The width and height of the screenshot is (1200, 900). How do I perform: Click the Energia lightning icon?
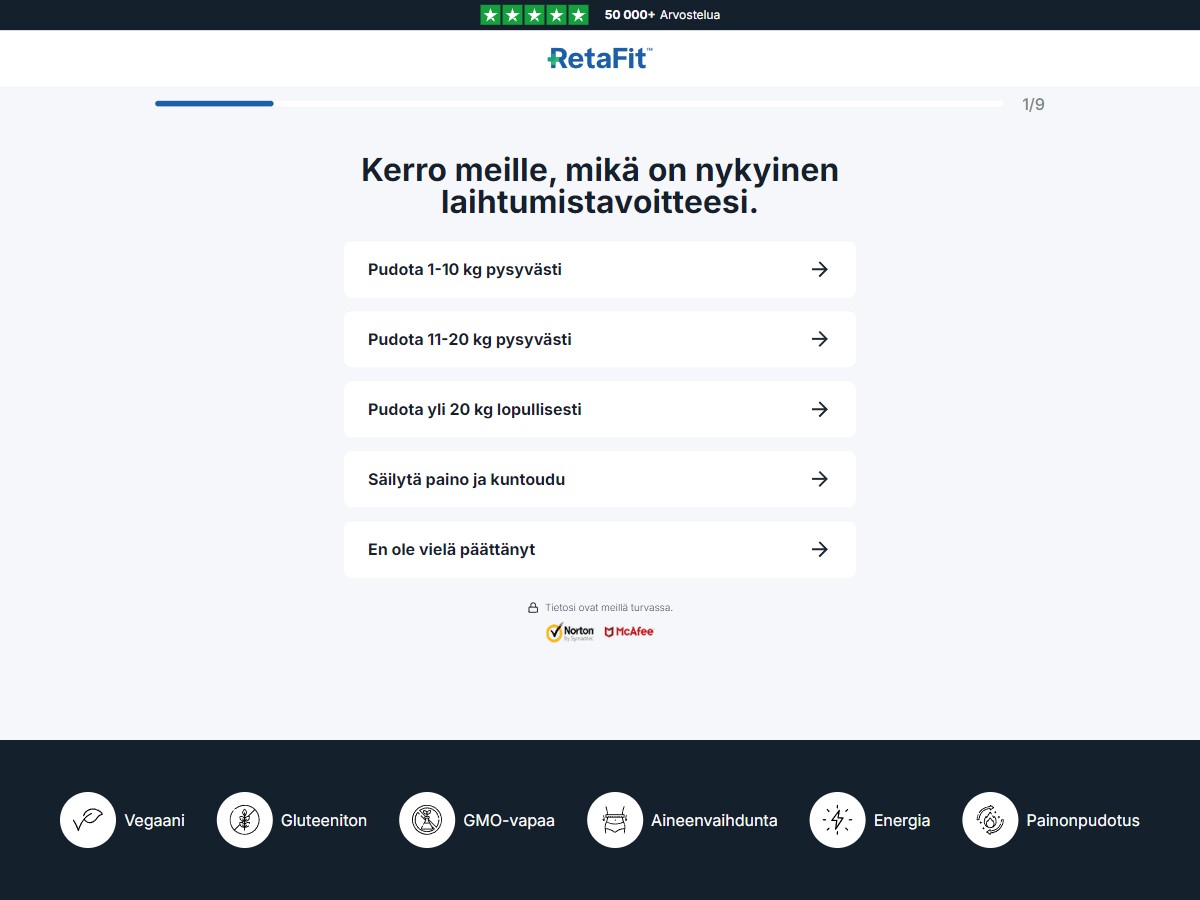(x=837, y=820)
